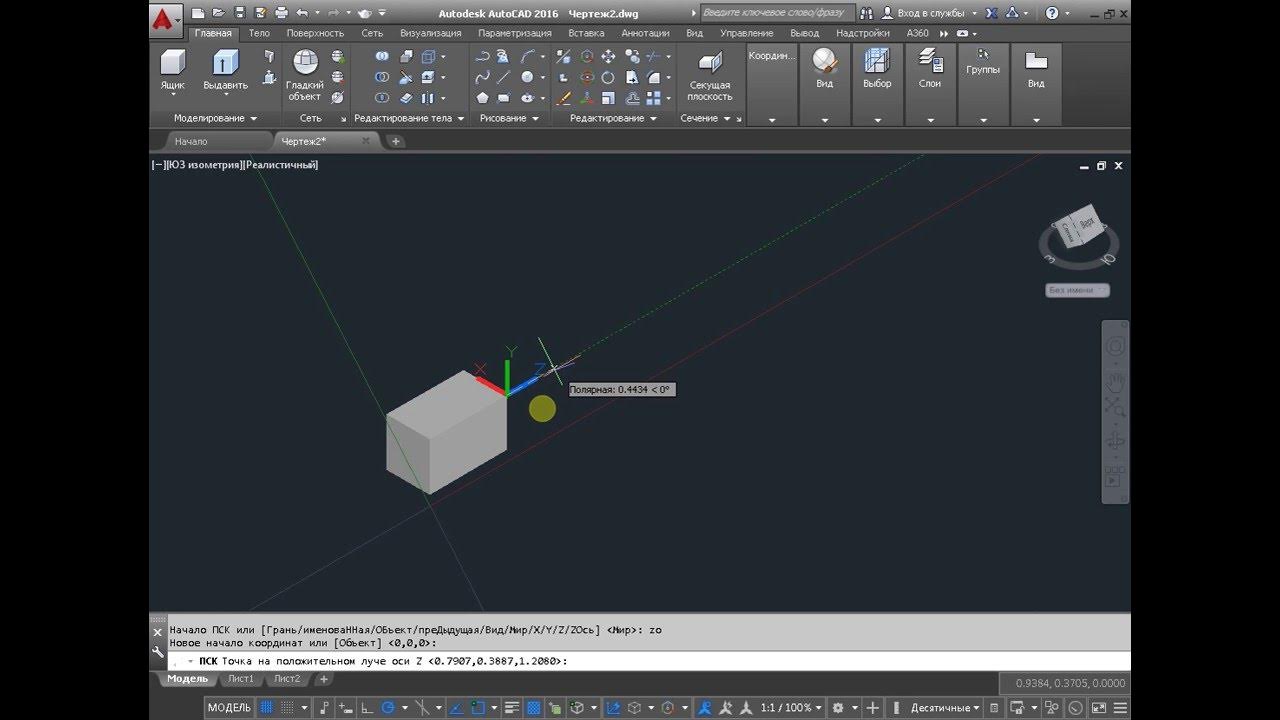This screenshot has width=1280, height=720.
Task: Save the drawing via quick access toolbar
Action: [239, 14]
